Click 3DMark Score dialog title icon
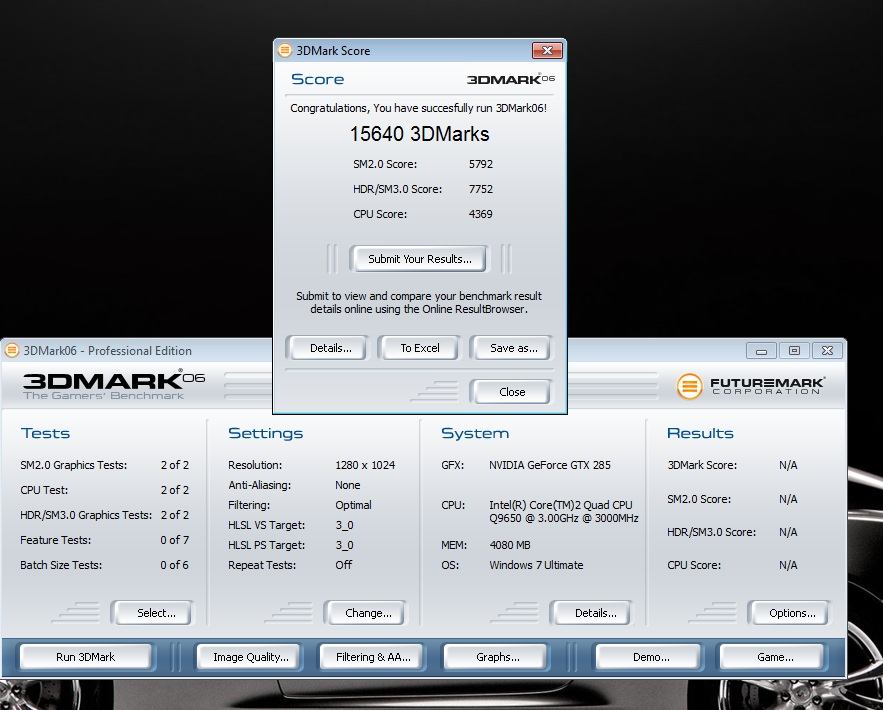 point(285,50)
